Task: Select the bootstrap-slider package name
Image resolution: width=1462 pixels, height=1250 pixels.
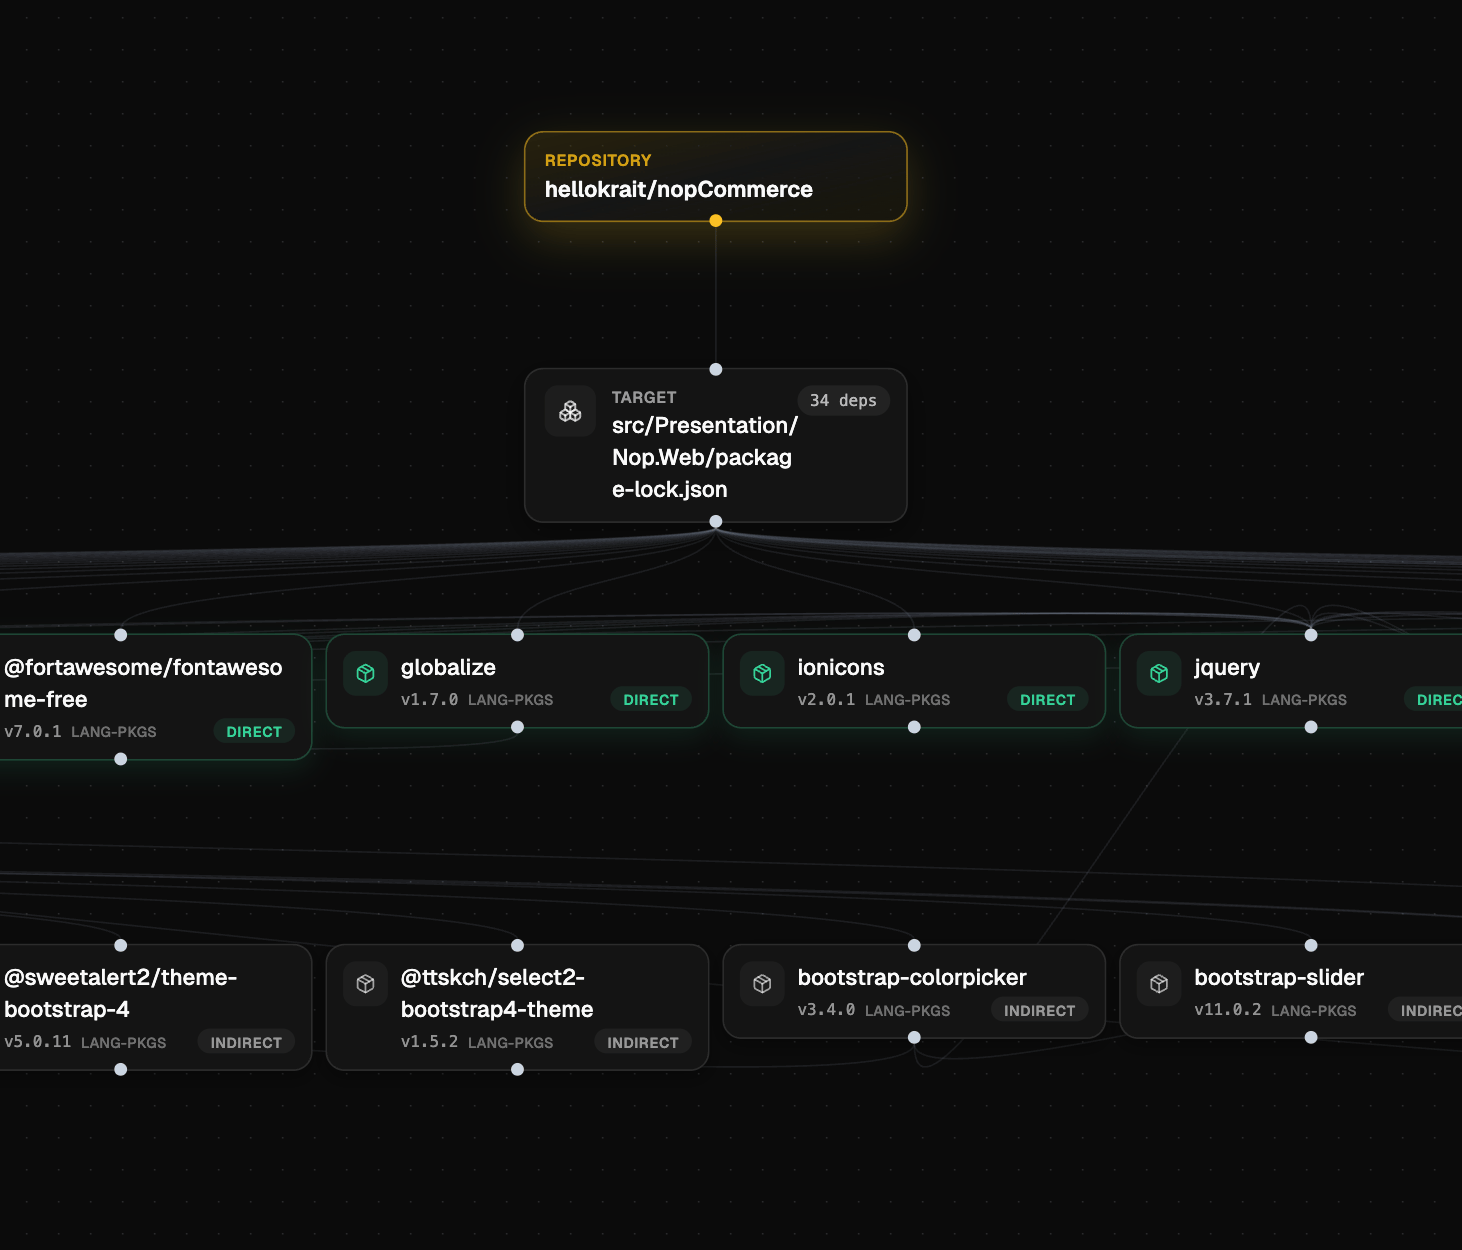Action: pyautogui.click(x=1279, y=978)
